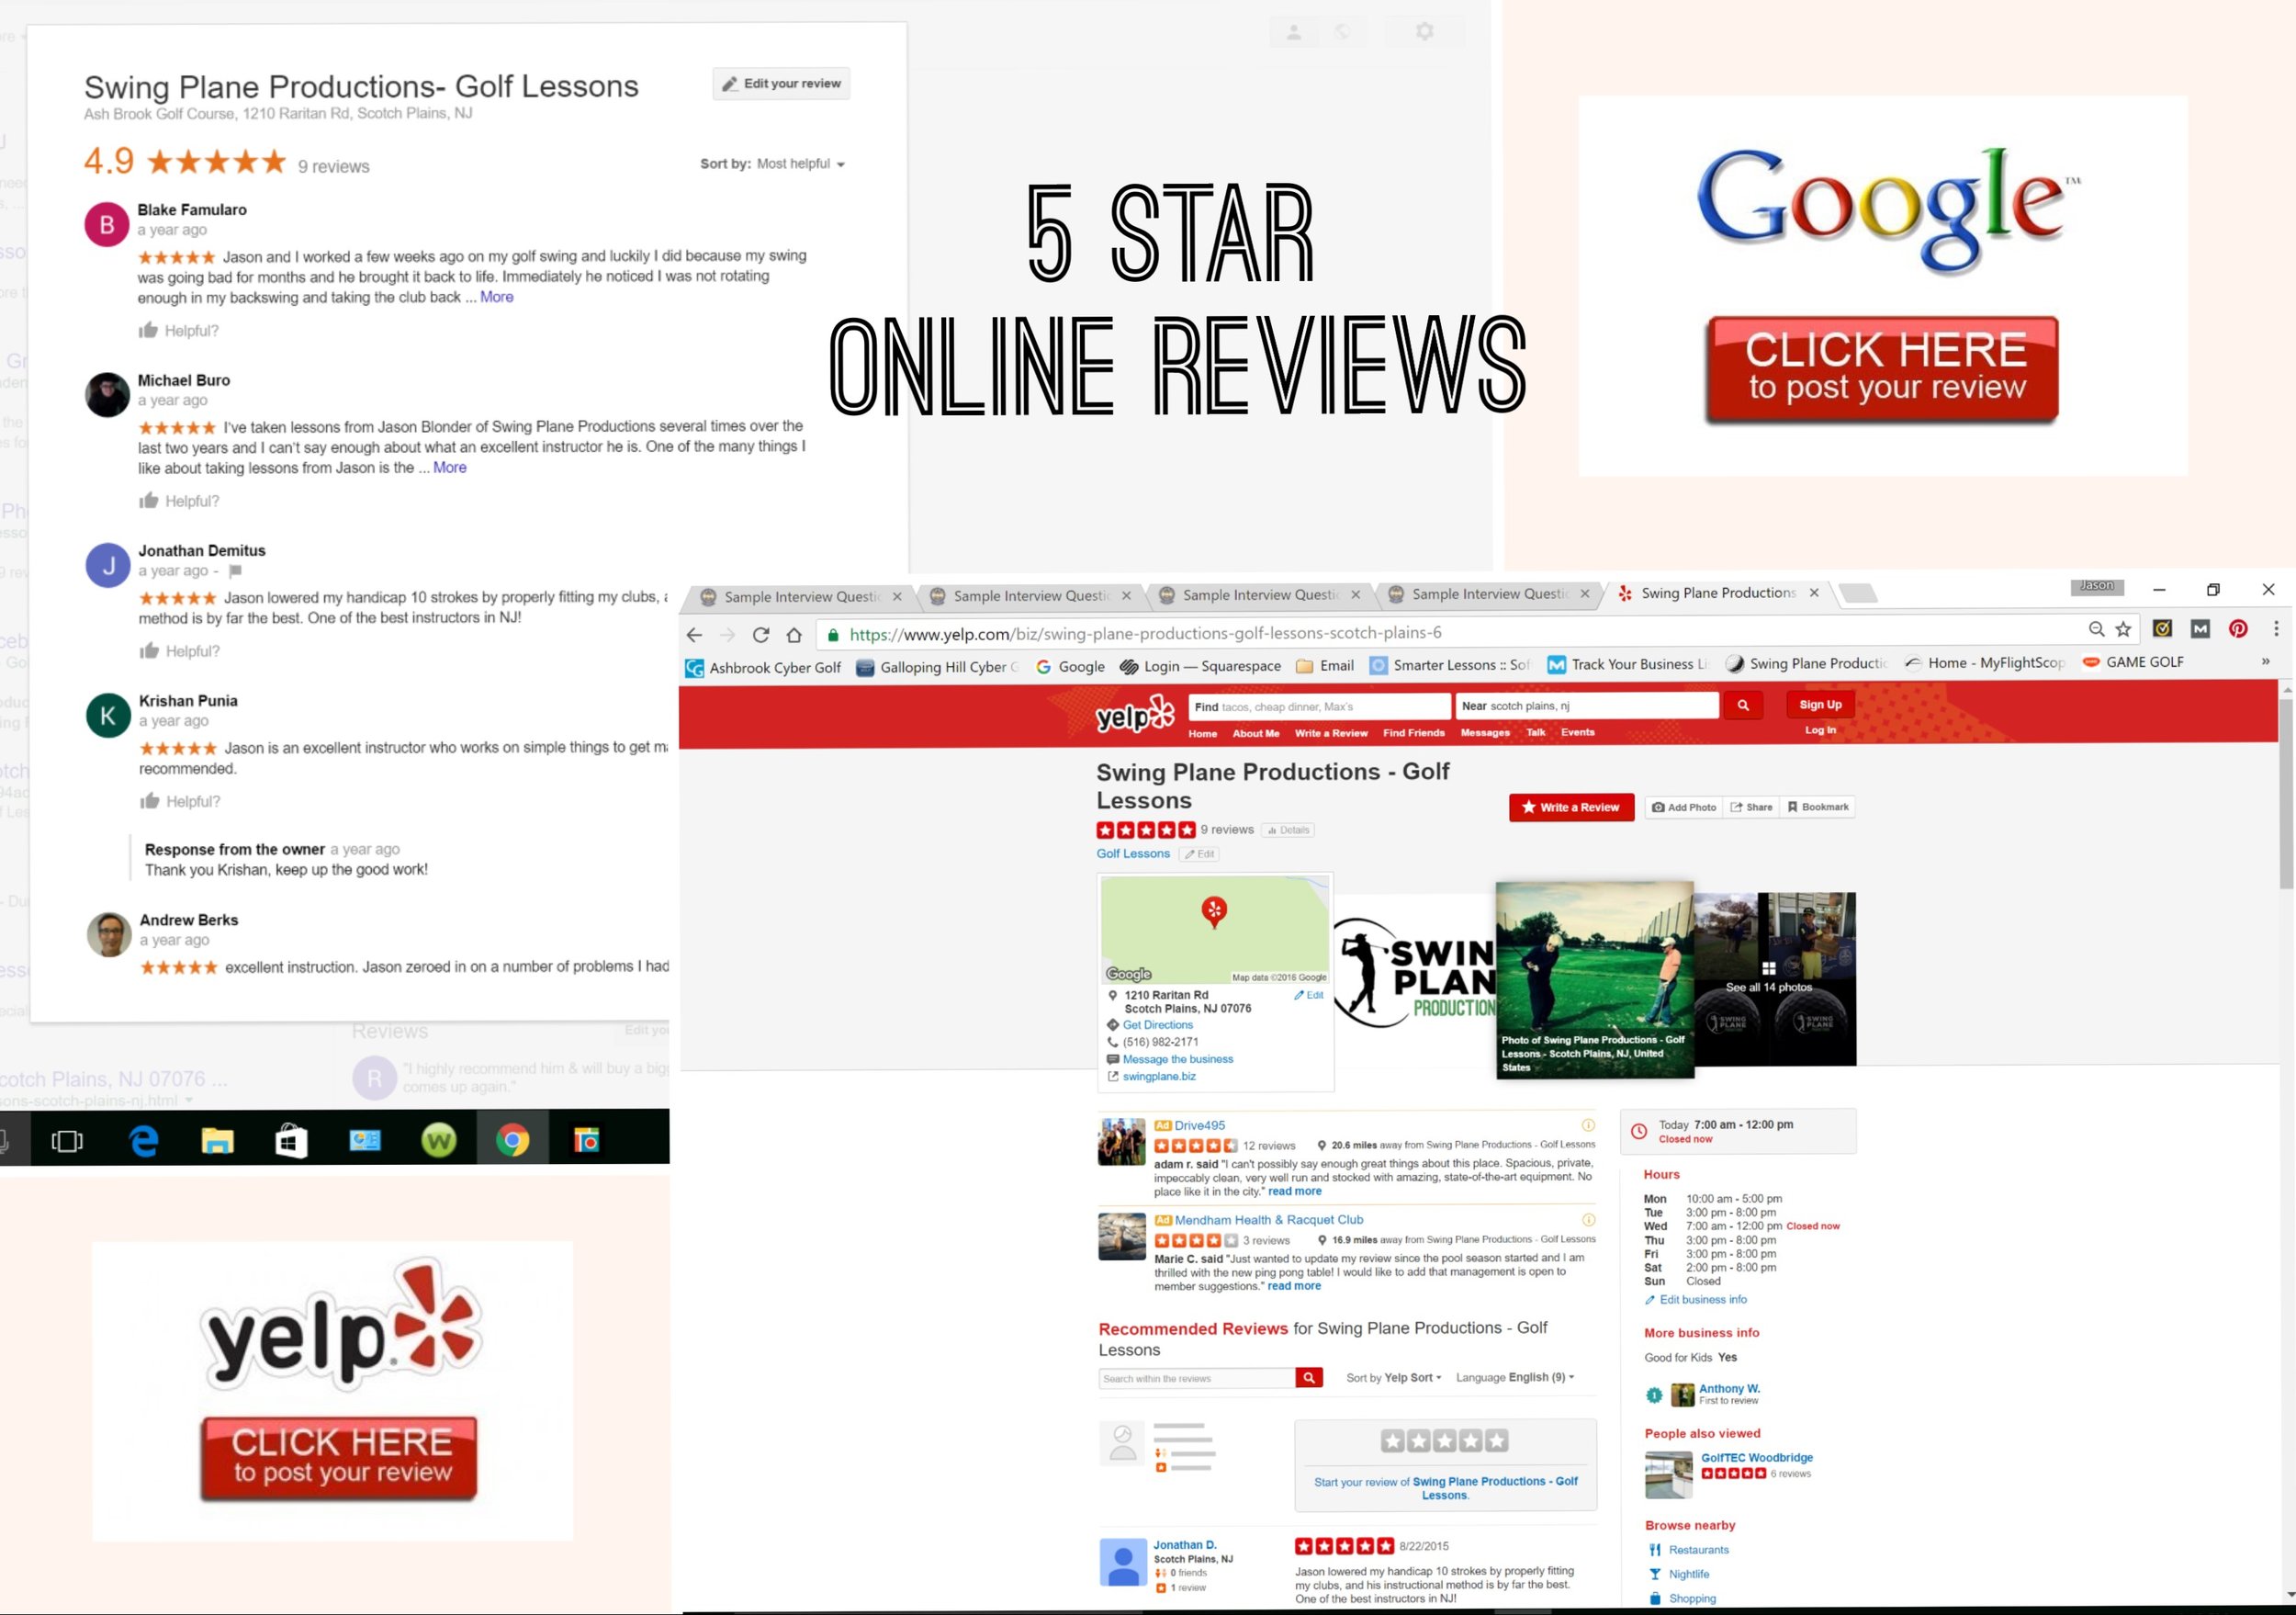Click the Pinterest extension icon
The image size is (2296, 1615).
click(2238, 629)
